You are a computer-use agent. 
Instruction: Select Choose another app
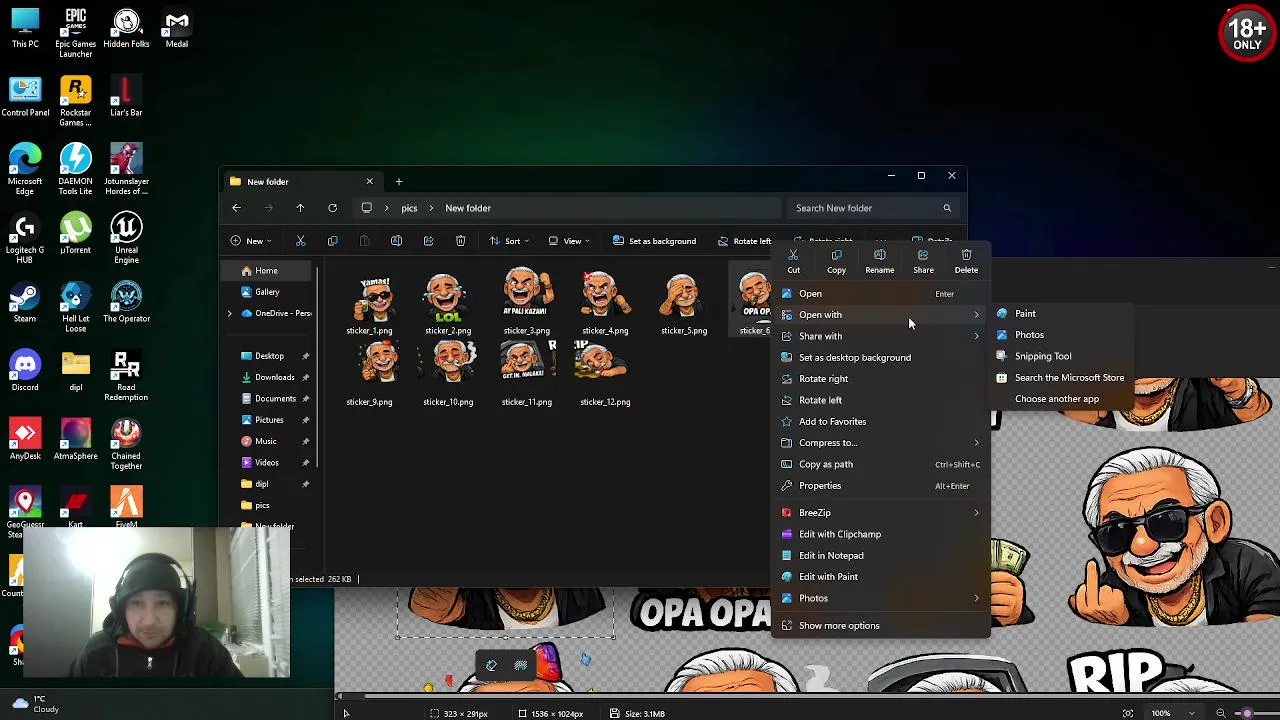1062,399
